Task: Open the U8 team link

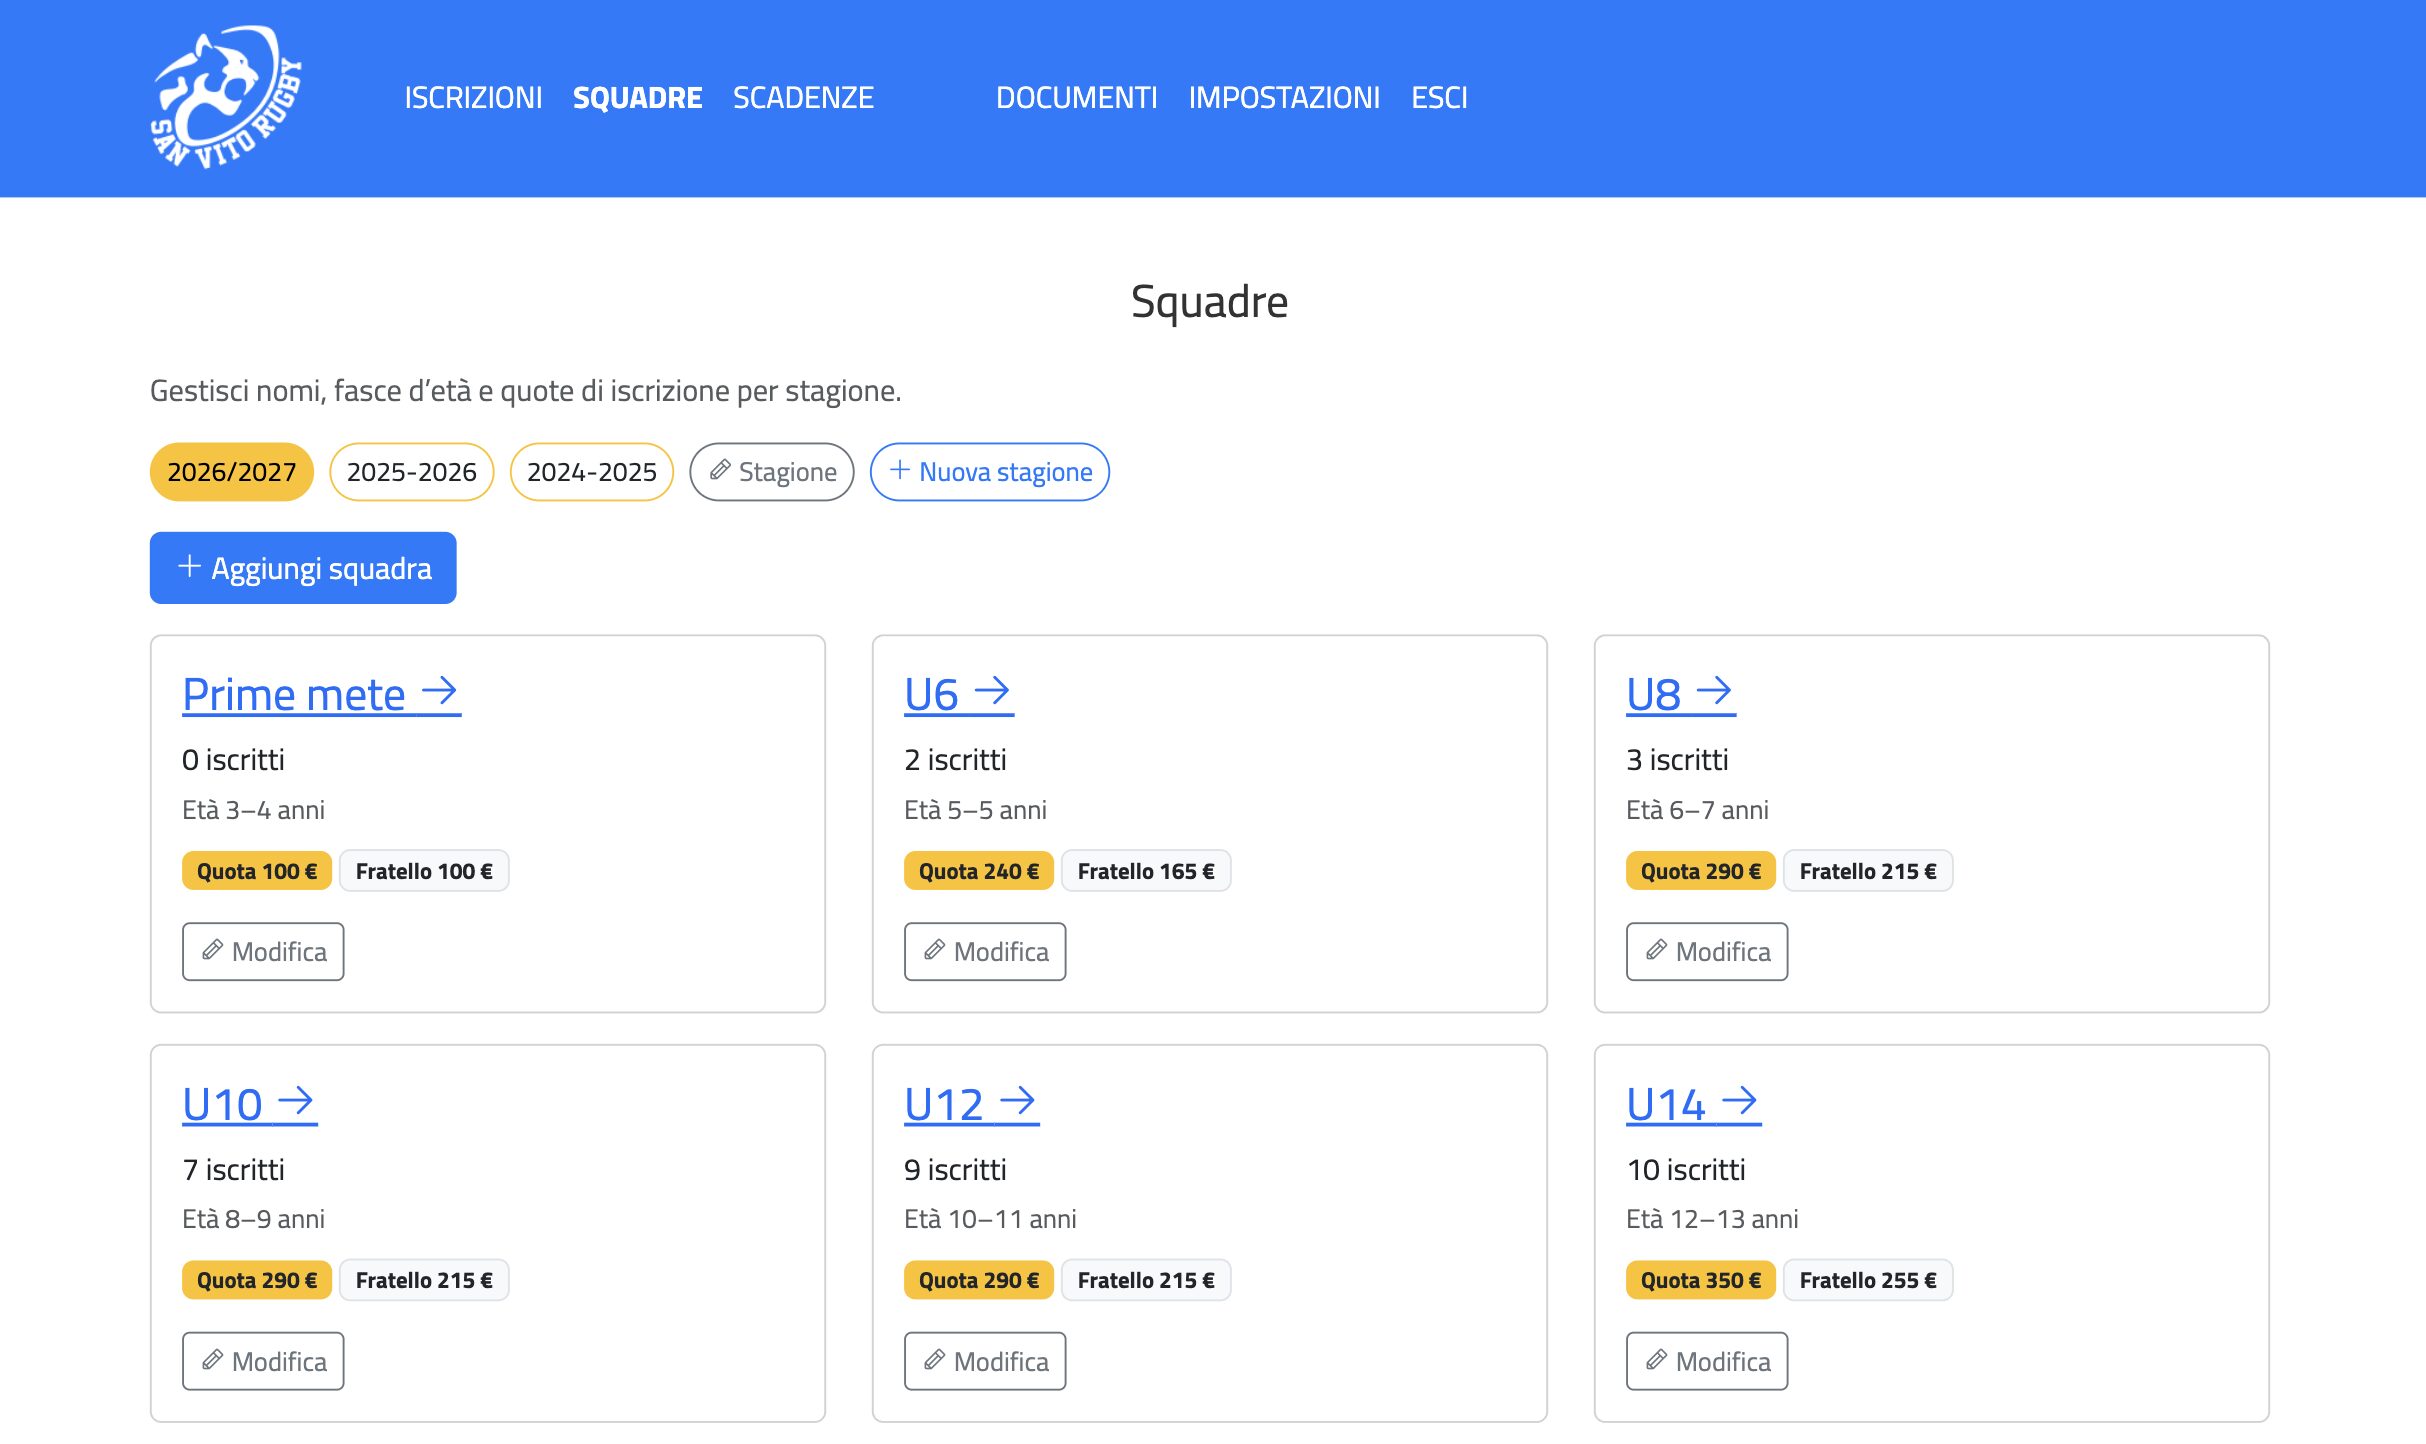Action: pos(1681,694)
